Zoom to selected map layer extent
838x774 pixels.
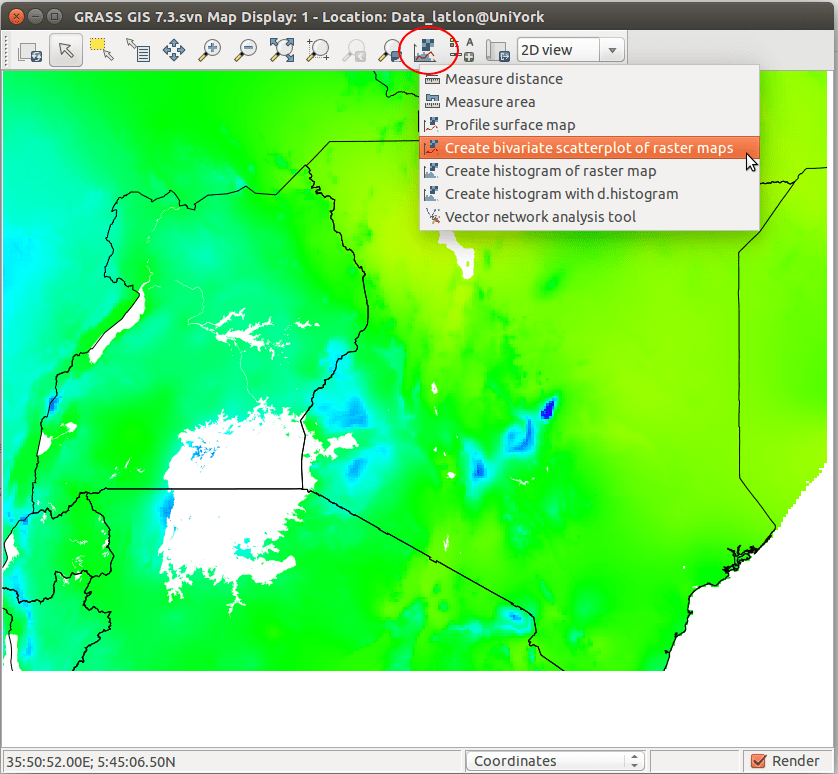coord(282,50)
